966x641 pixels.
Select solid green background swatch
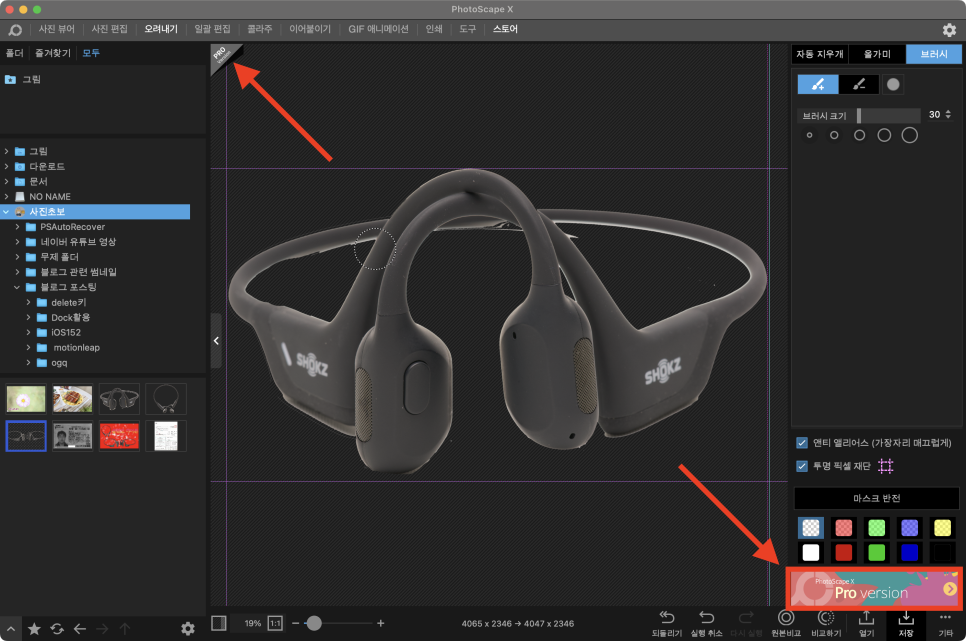click(x=877, y=552)
